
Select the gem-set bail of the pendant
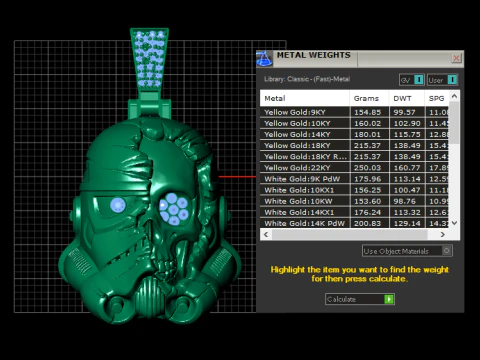point(149,58)
